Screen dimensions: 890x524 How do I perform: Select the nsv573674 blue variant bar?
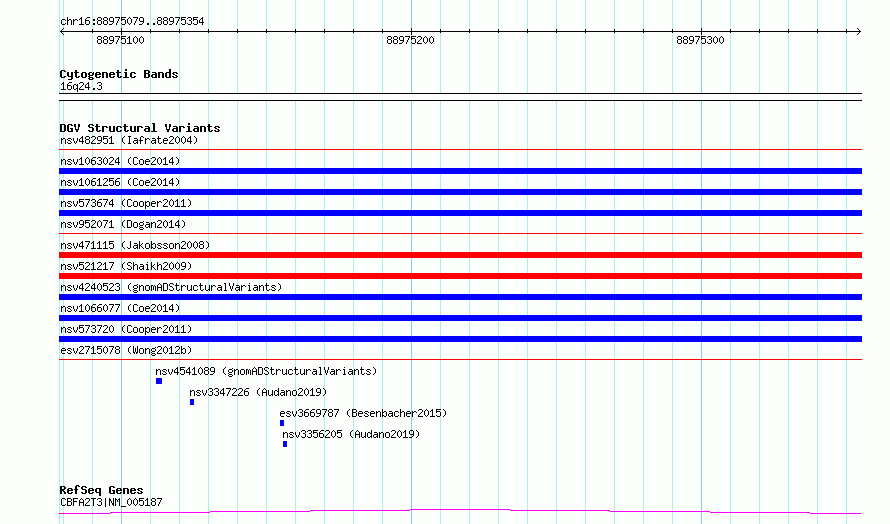click(x=460, y=213)
